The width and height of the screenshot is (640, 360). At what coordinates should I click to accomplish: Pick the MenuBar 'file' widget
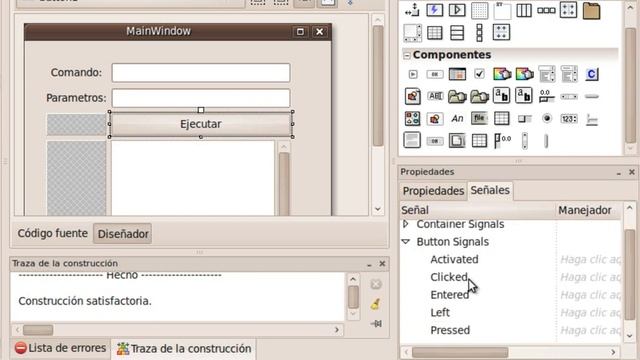click(479, 118)
